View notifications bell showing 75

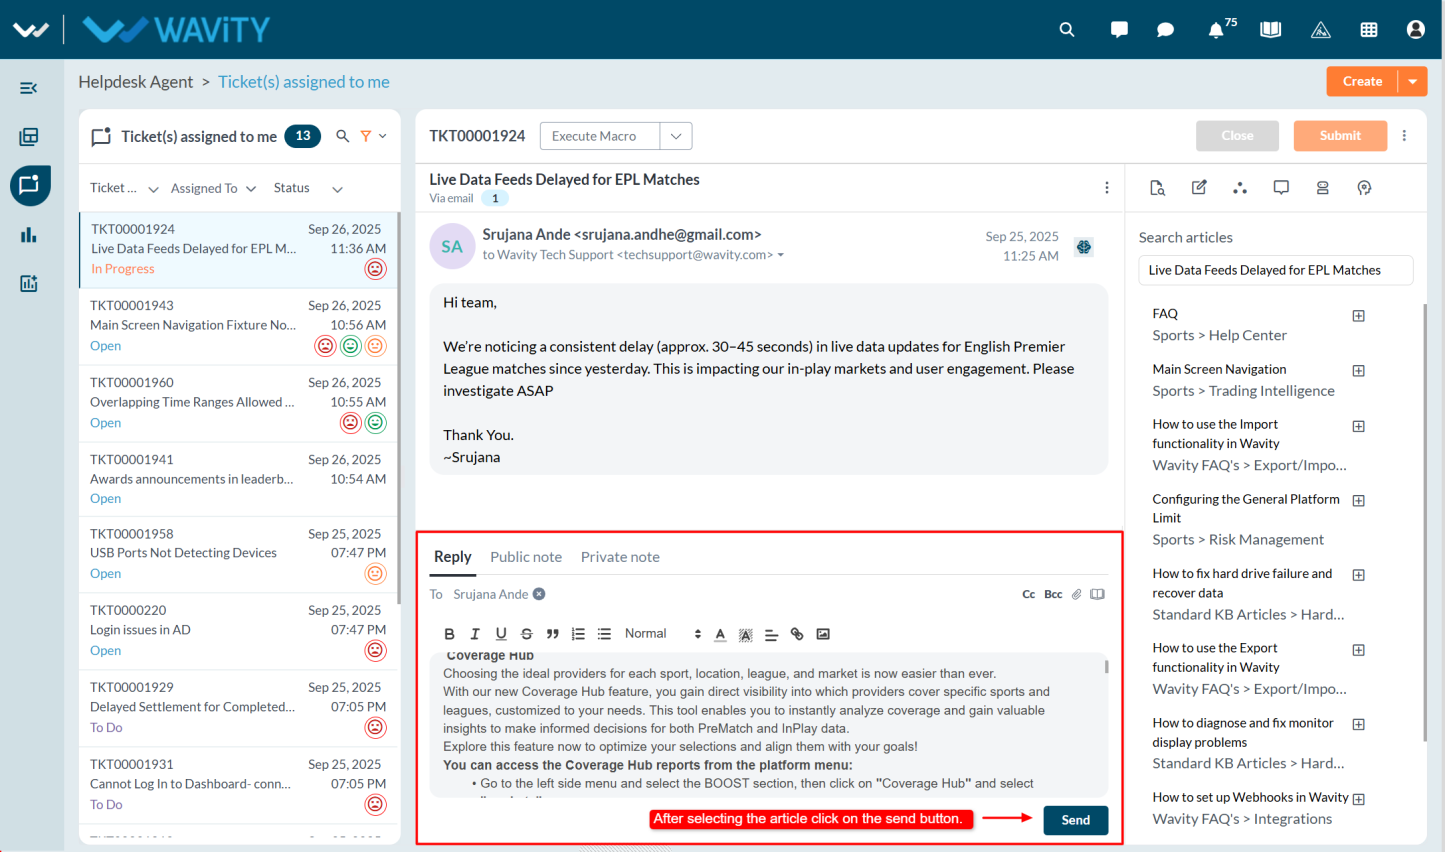coord(1216,30)
